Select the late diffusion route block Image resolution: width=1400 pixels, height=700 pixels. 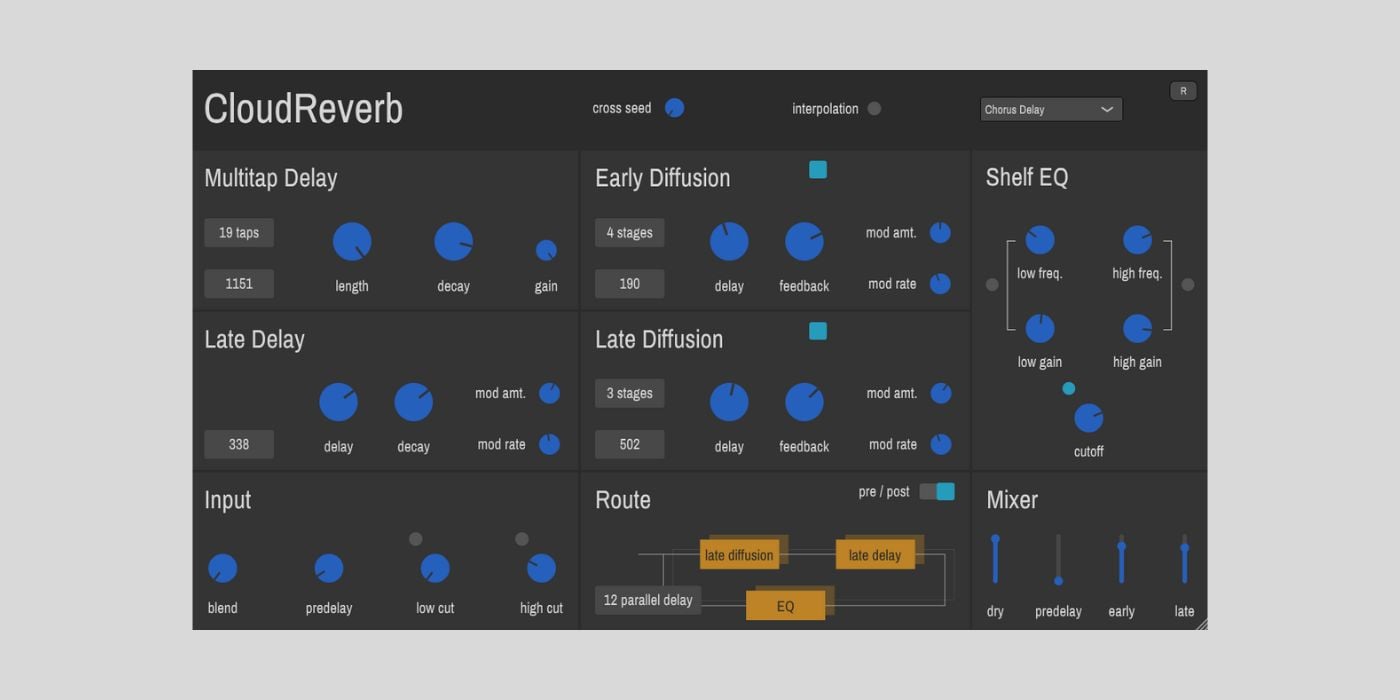coord(739,555)
